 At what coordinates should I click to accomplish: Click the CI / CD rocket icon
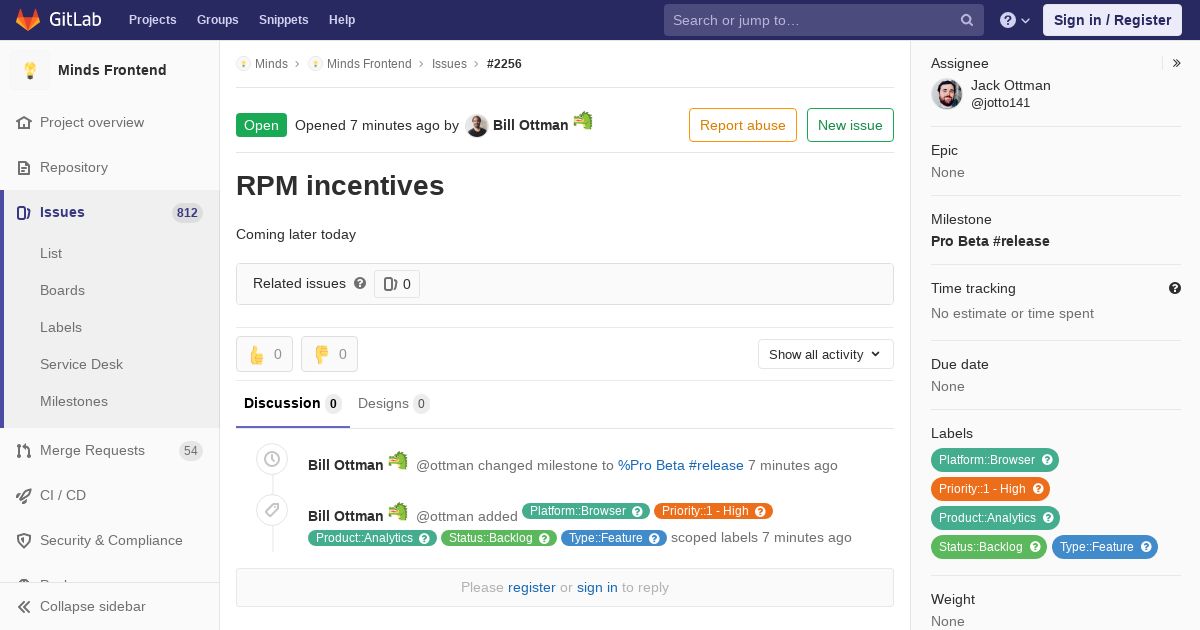[x=24, y=496]
